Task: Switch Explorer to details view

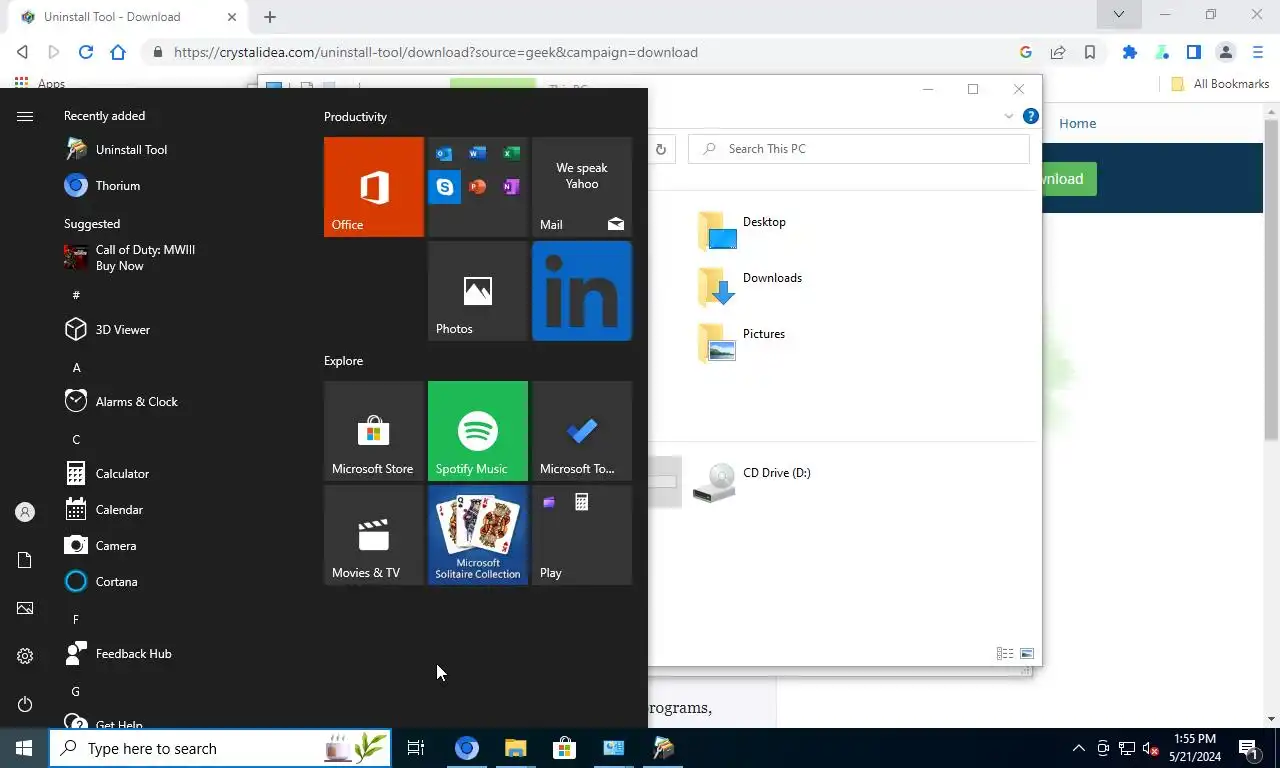Action: pos(1005,654)
